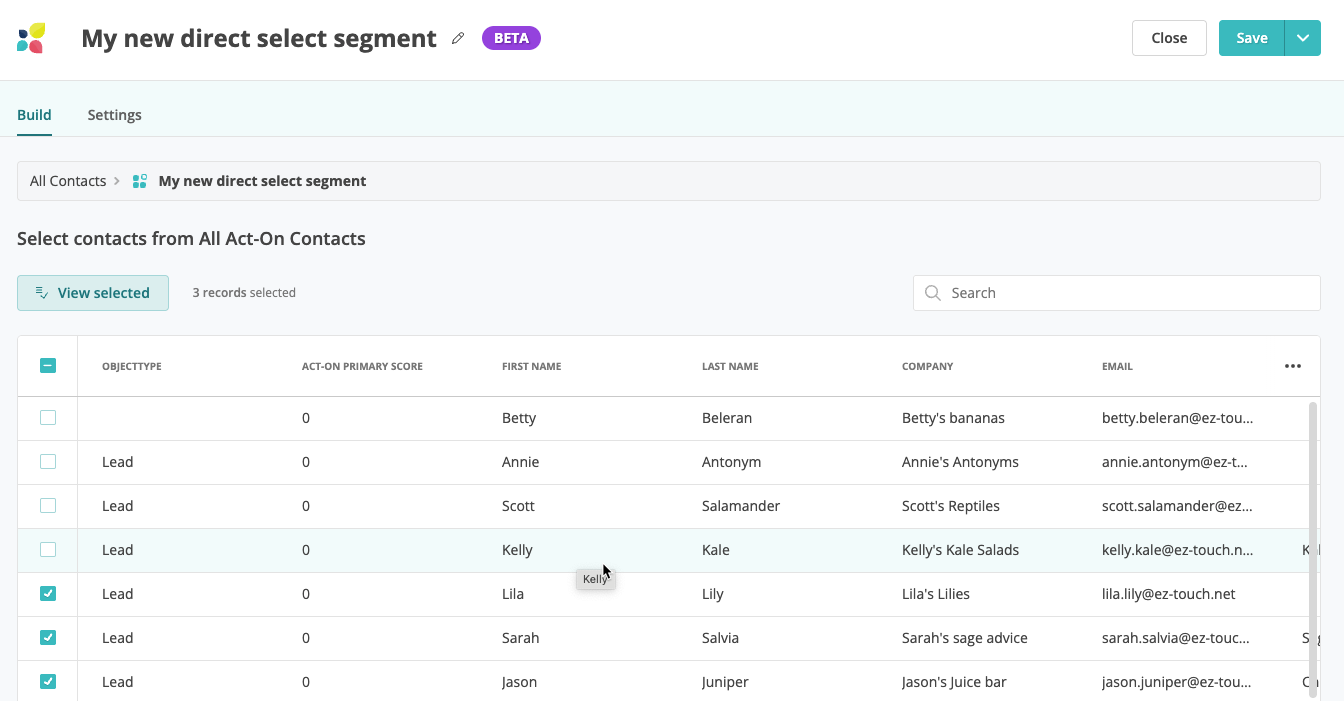
Task: Tick Scott Salamander's checkbox
Action: point(48,506)
